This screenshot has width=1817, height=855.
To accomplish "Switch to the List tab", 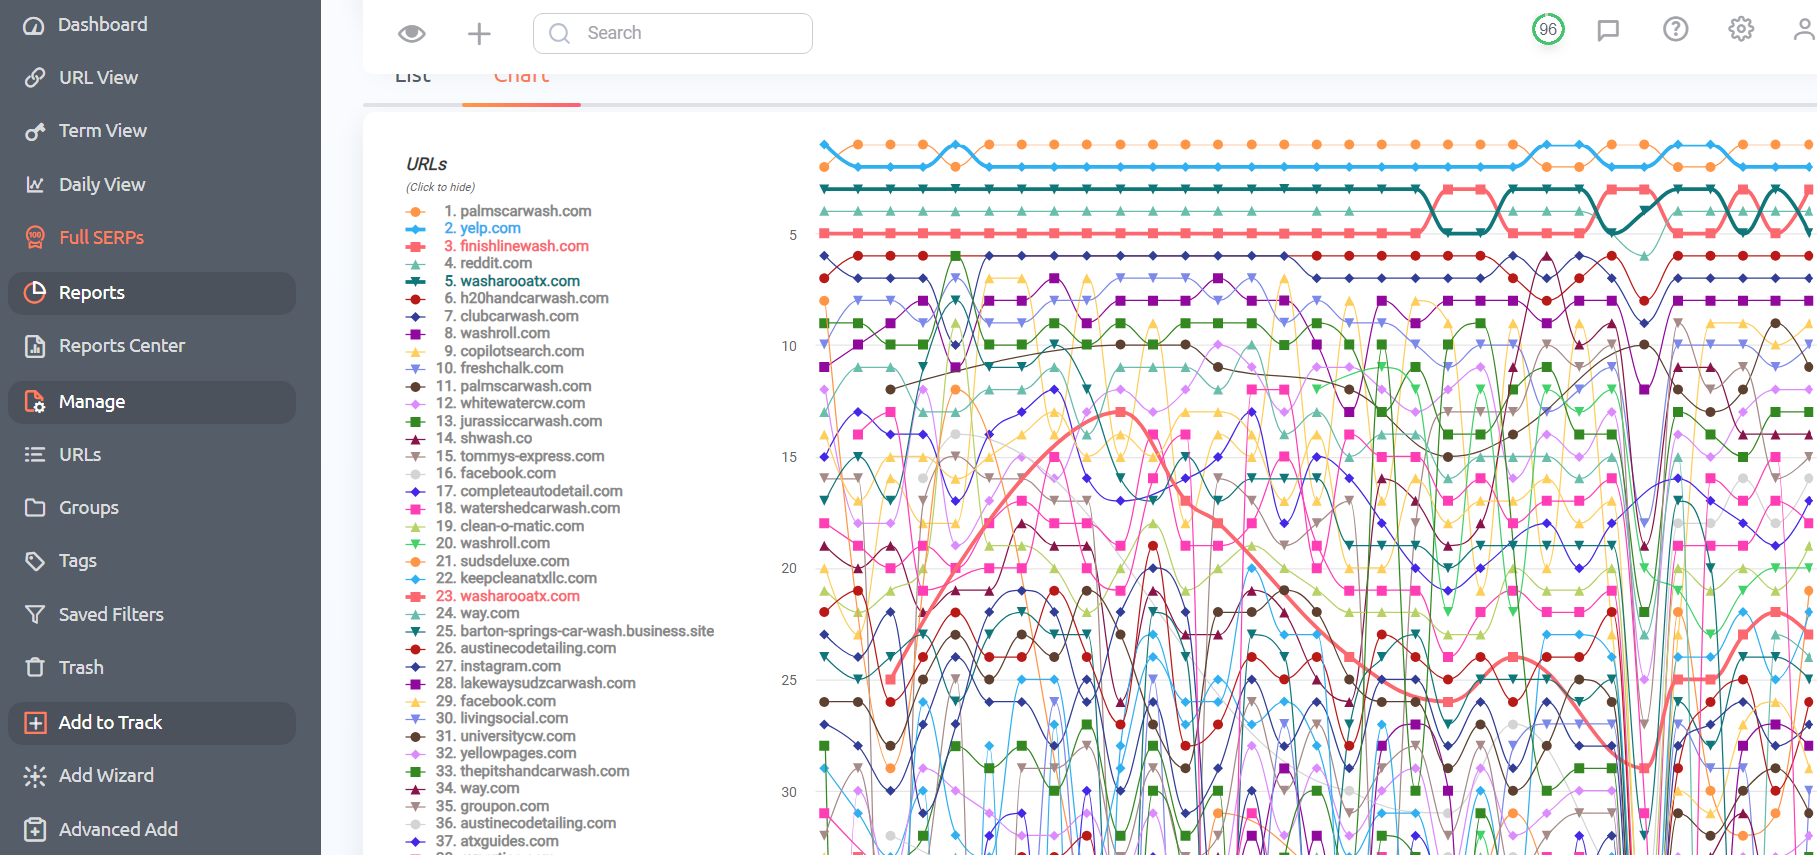I will click(413, 80).
